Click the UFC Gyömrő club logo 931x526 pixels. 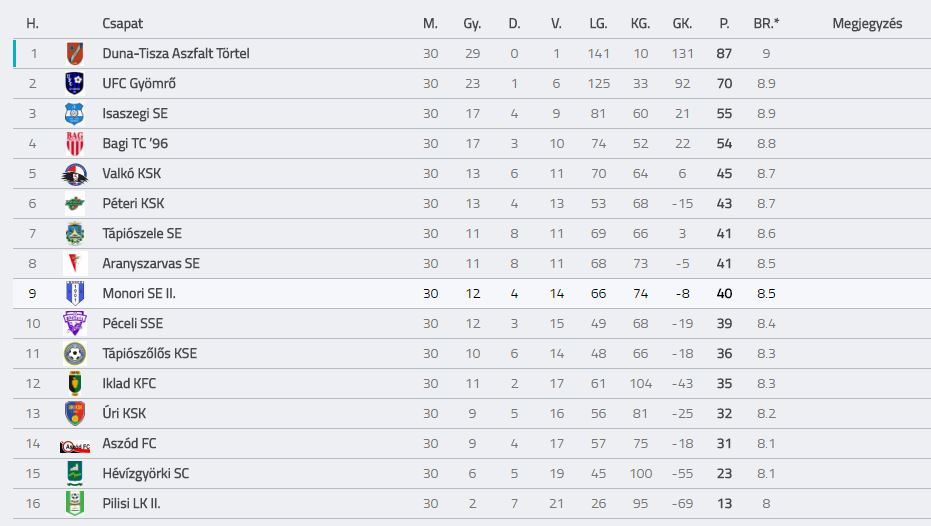tap(75, 84)
